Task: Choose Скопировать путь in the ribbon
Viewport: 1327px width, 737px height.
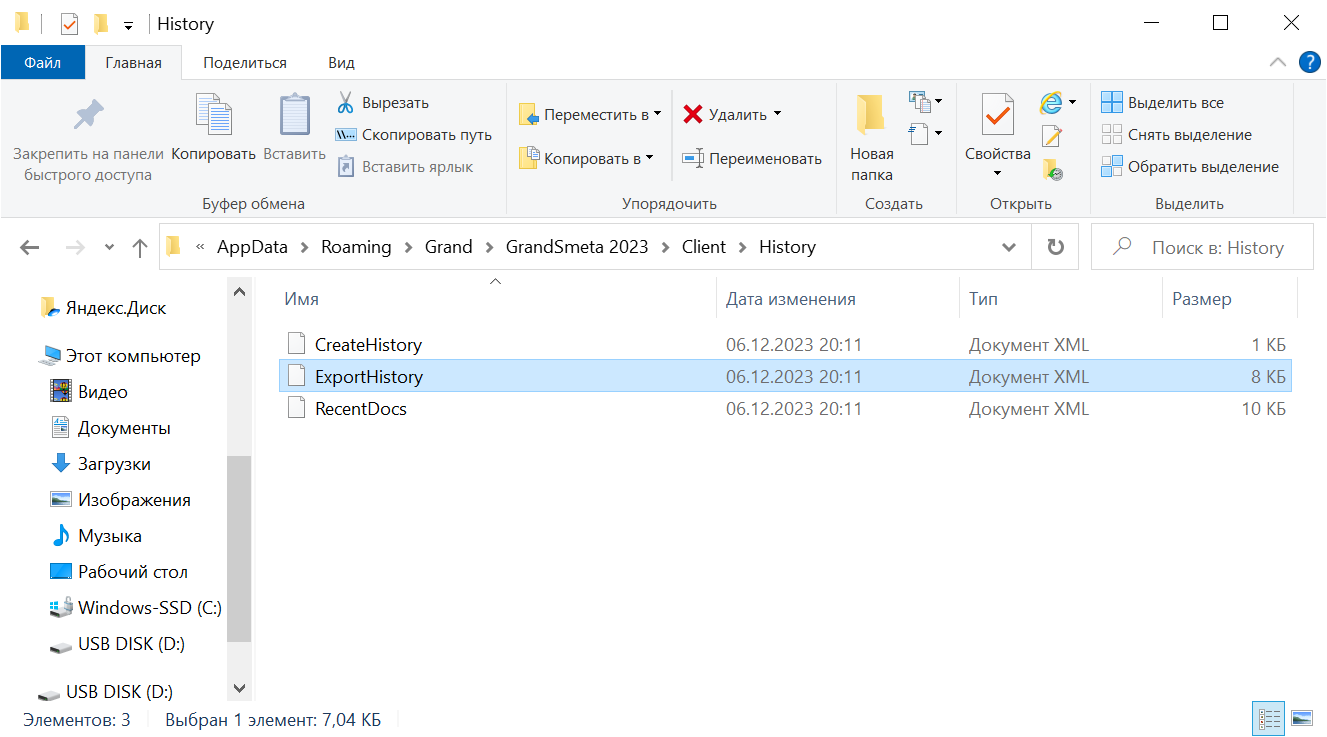Action: 414,135
